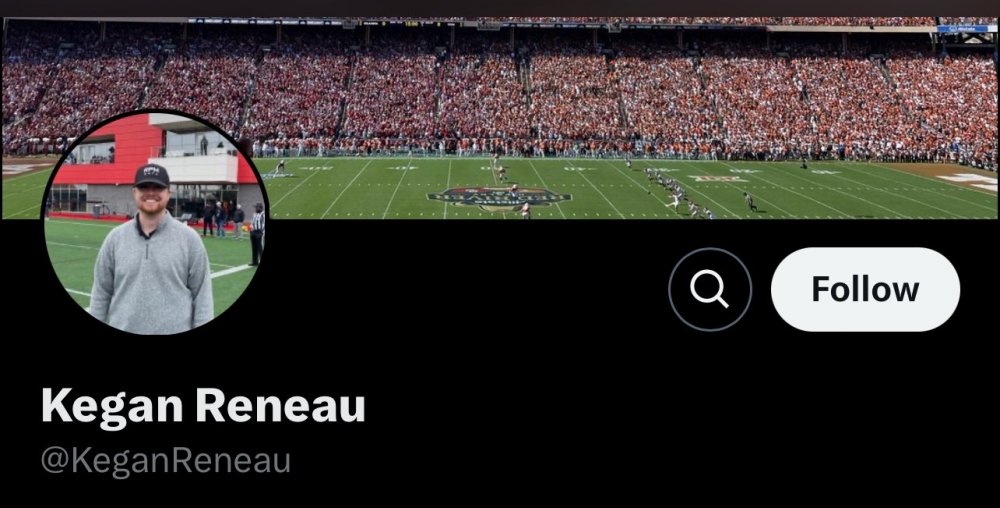This screenshot has height=508, width=1000.
Task: Open the circular profile picture
Action: (154, 222)
